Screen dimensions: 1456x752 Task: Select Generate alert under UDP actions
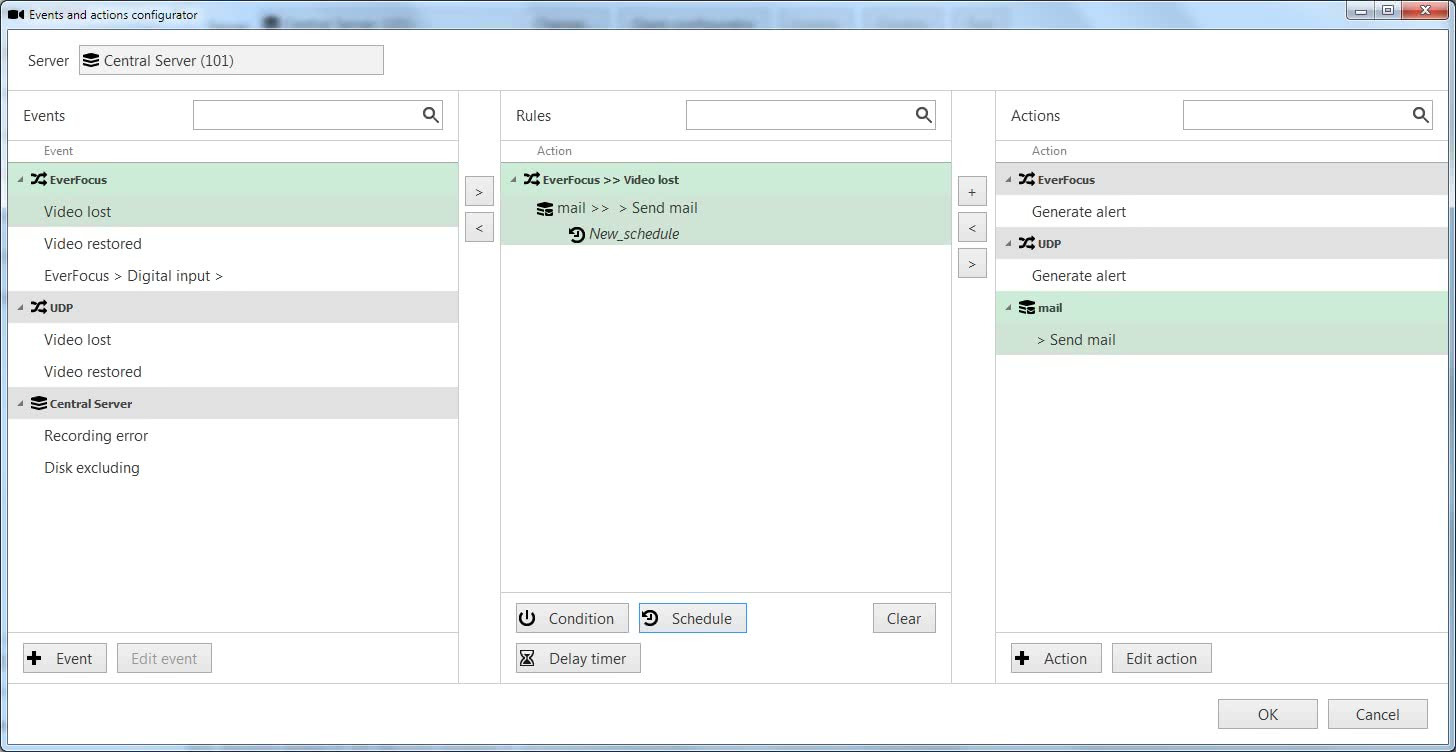point(1079,276)
